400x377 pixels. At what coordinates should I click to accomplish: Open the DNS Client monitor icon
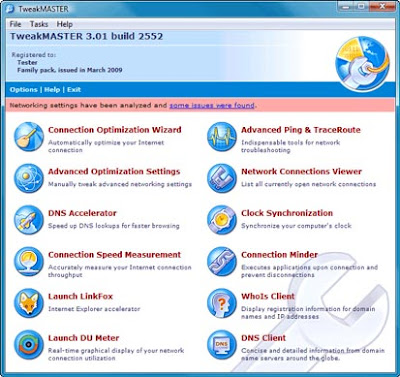(222, 345)
